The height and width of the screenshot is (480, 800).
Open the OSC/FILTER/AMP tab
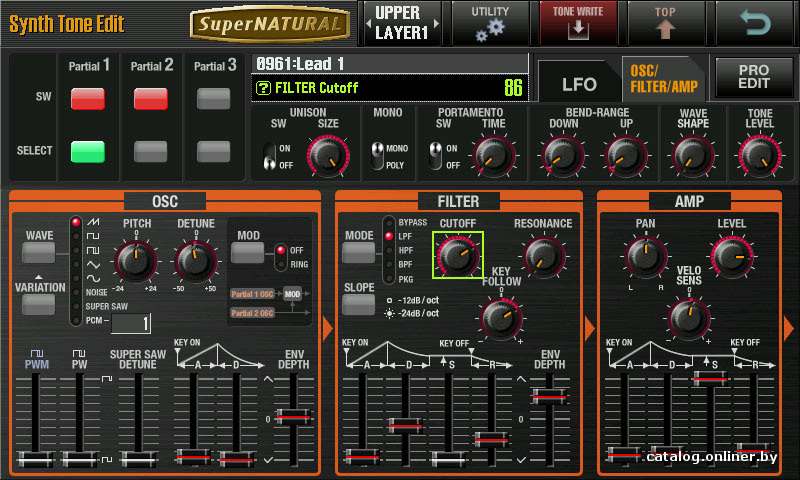[663, 79]
